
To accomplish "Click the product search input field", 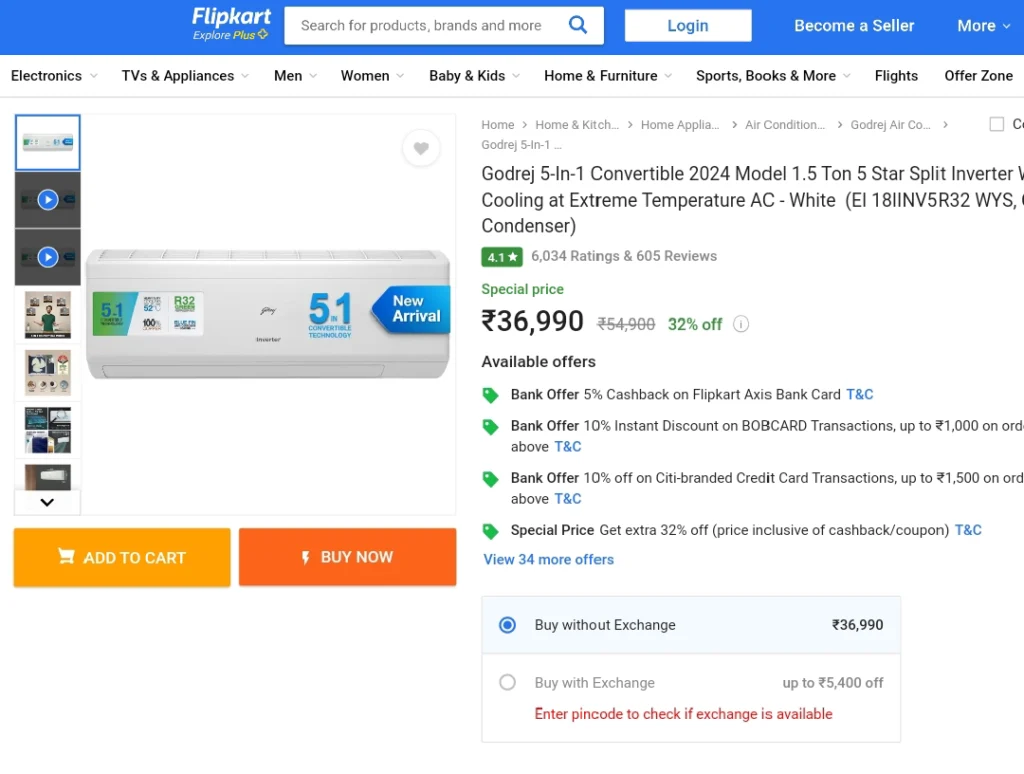I will tap(426, 25).
